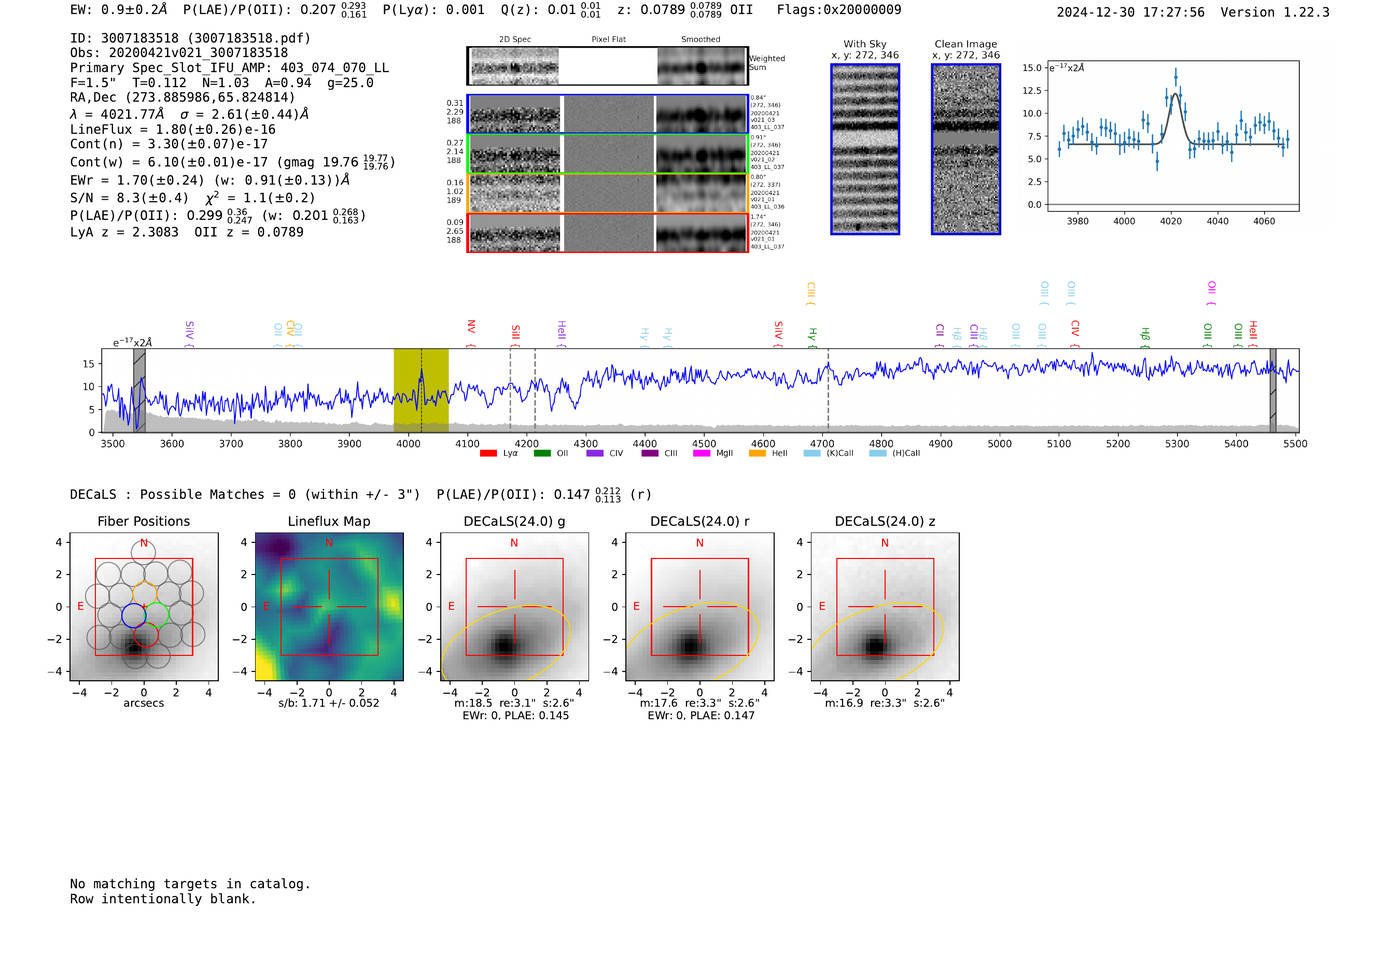This screenshot has width=1400, height=953.
Task: Click the 'Pixel Flat' column header
Action: 608,40
